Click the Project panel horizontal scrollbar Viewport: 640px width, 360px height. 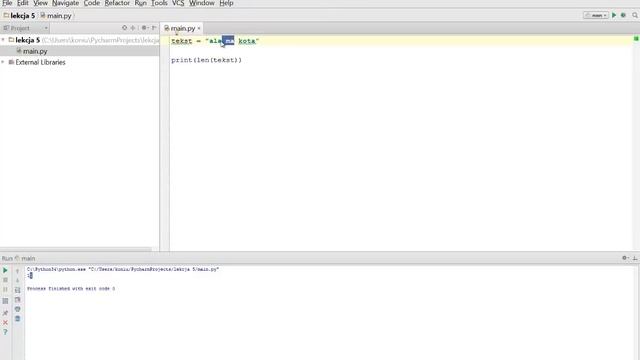[76, 249]
